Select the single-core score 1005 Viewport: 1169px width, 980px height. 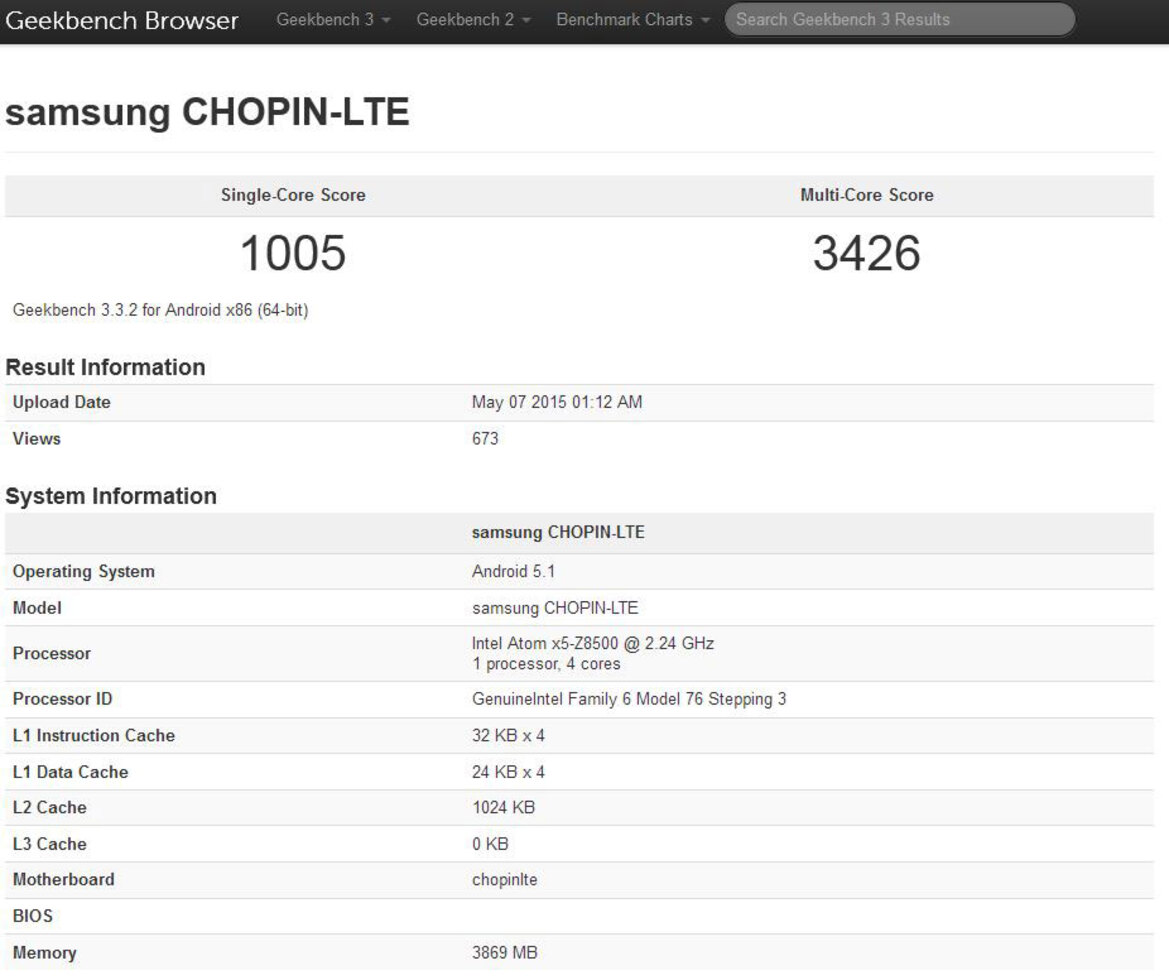click(293, 253)
